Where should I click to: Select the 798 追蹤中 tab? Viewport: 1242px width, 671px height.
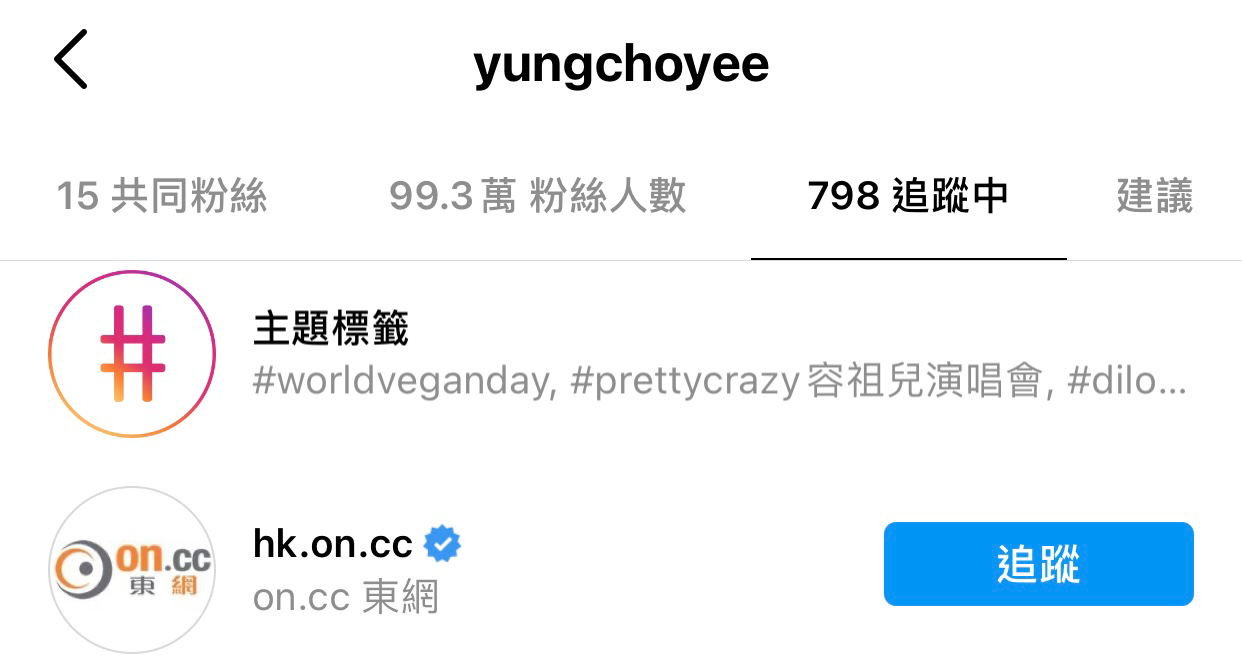(x=908, y=196)
